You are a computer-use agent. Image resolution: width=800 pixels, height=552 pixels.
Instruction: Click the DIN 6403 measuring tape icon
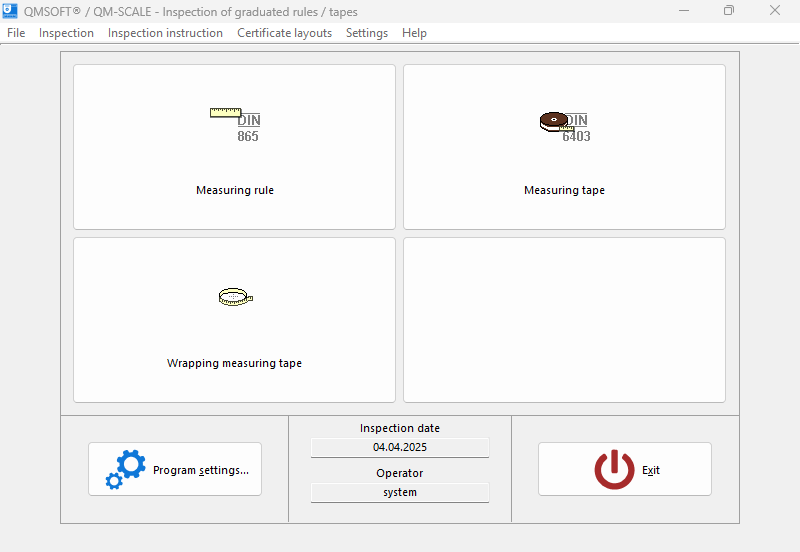point(565,127)
